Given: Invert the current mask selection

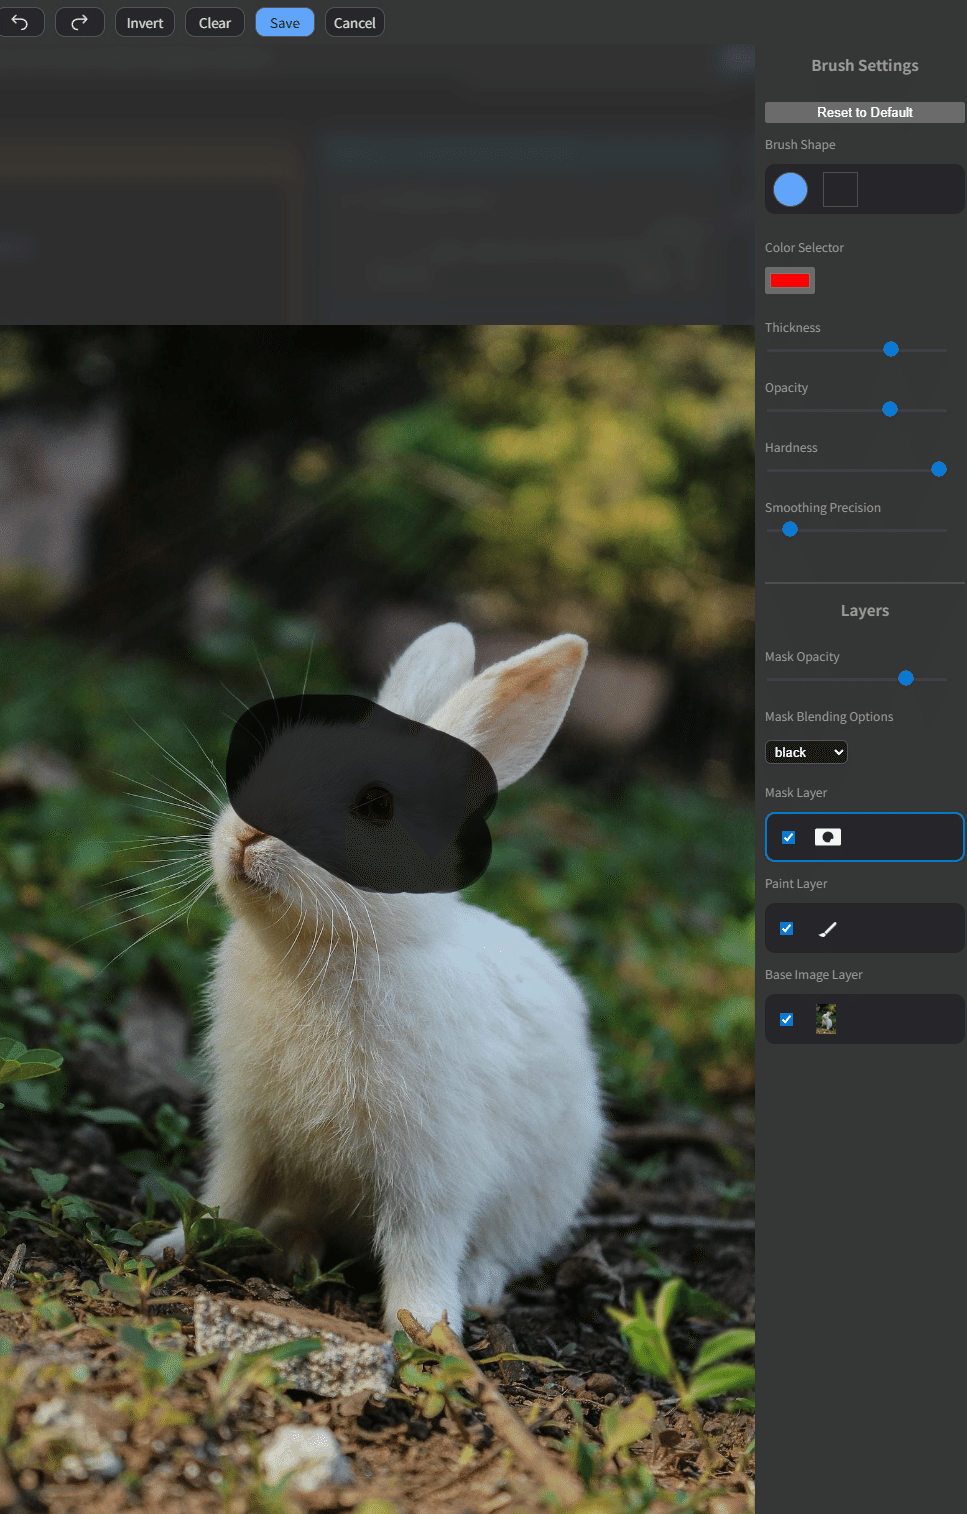Looking at the screenshot, I should 144,21.
